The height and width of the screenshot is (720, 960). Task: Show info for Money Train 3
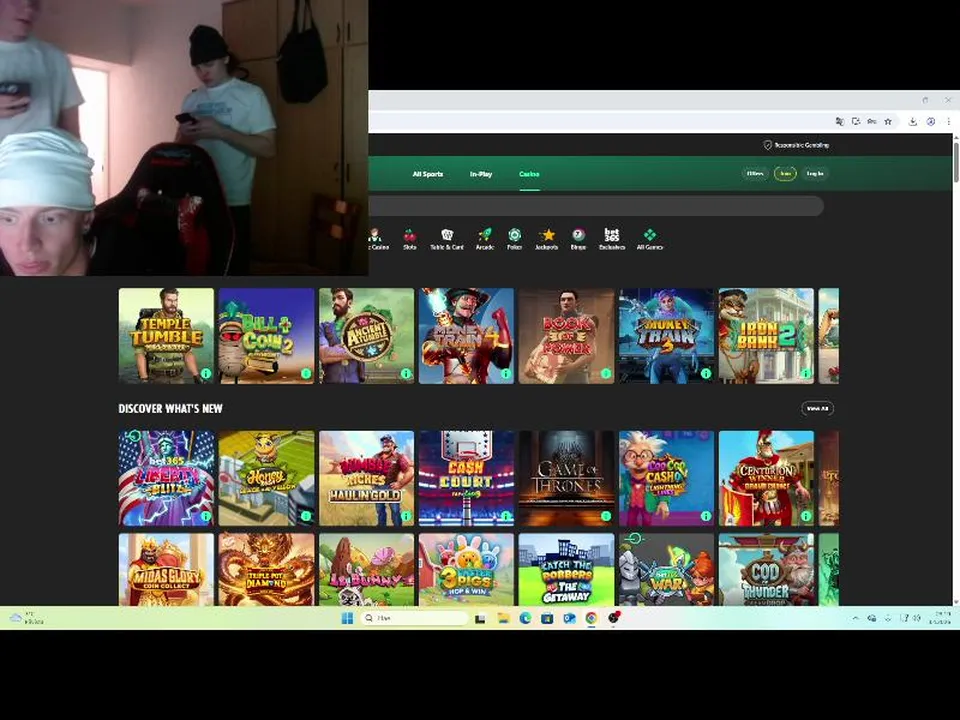point(705,373)
